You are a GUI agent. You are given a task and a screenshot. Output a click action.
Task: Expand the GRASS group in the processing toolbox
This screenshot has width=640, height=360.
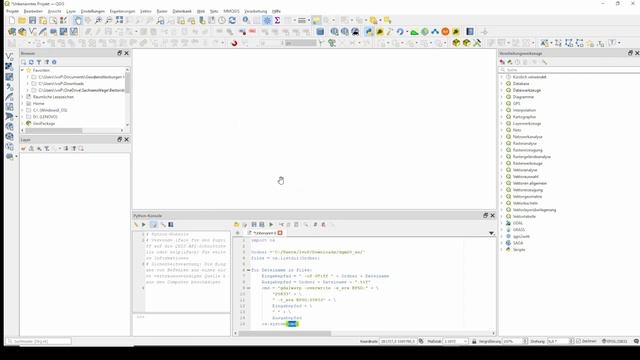[x=502, y=230]
